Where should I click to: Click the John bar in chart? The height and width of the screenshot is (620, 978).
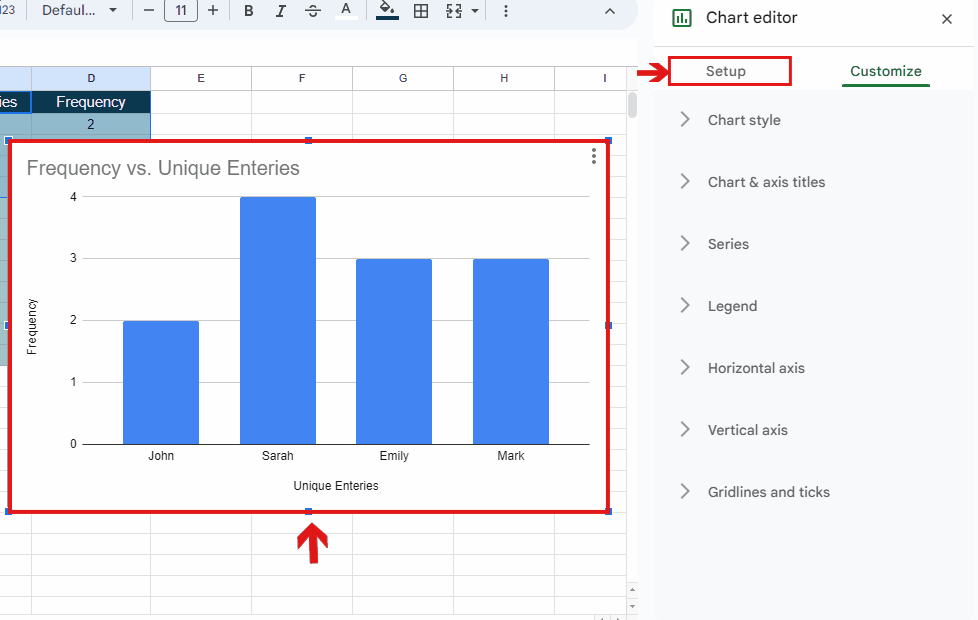pyautogui.click(x=161, y=382)
